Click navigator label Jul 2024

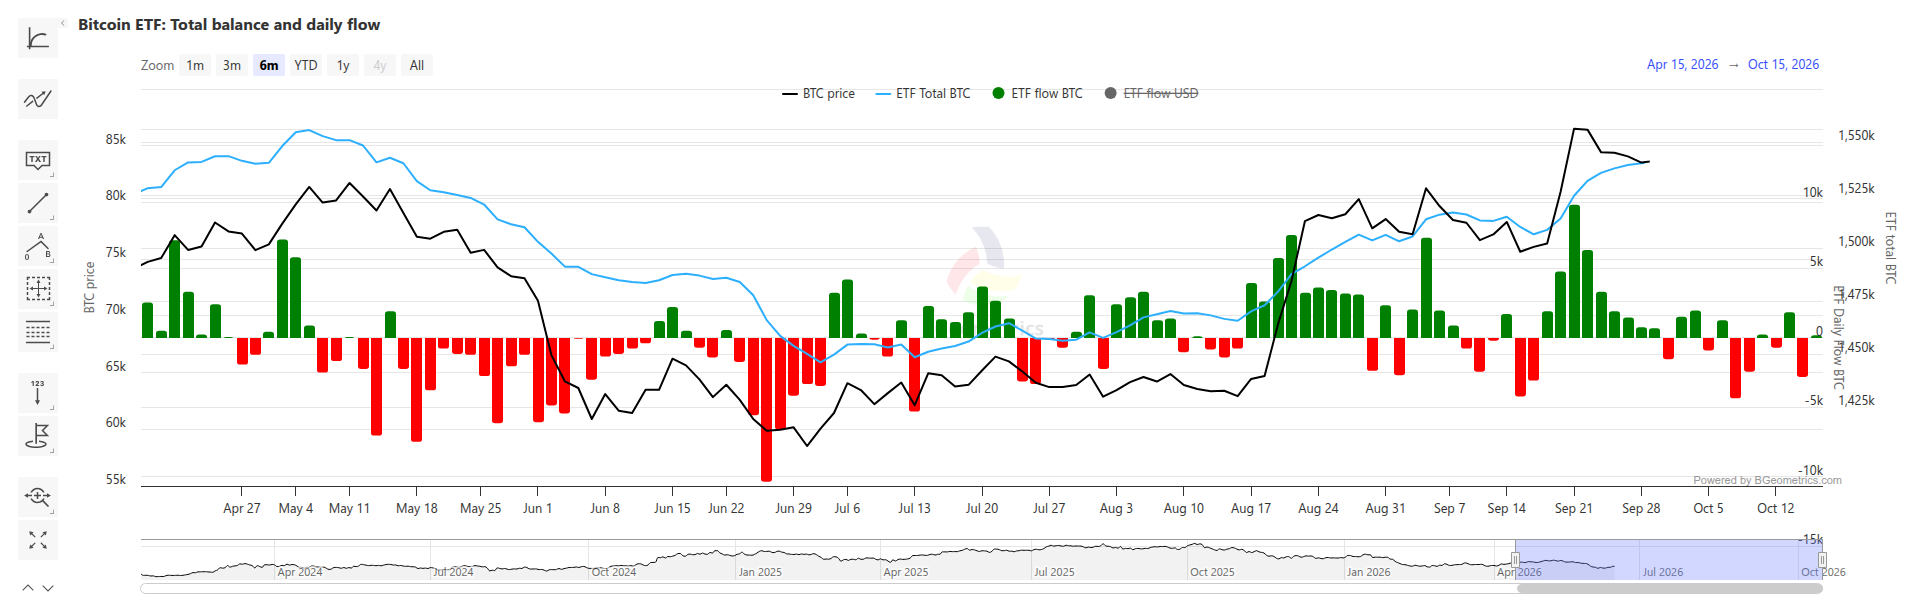tap(453, 572)
